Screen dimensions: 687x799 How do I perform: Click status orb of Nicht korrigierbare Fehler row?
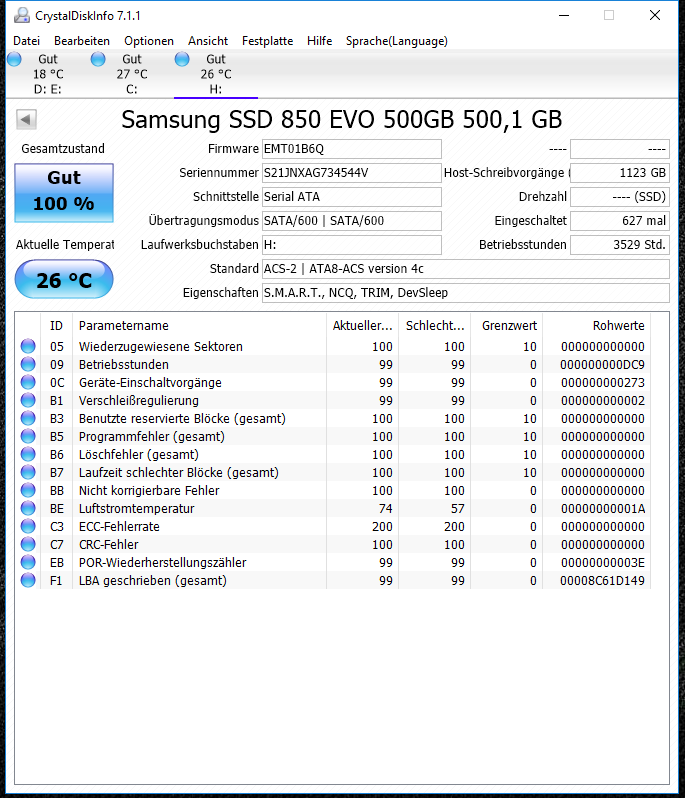[28, 490]
